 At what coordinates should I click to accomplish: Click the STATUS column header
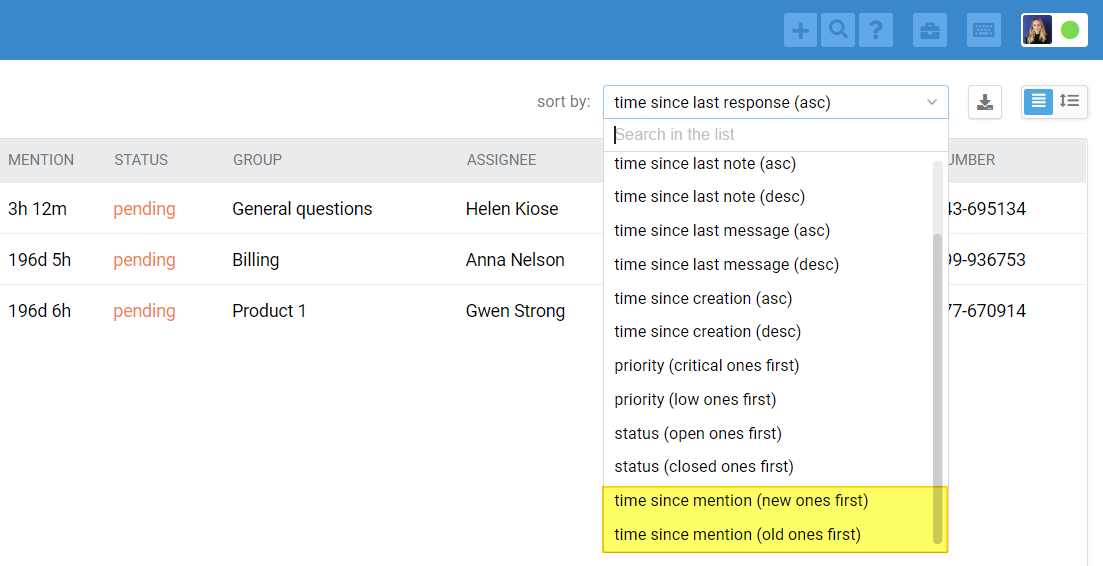(x=141, y=160)
